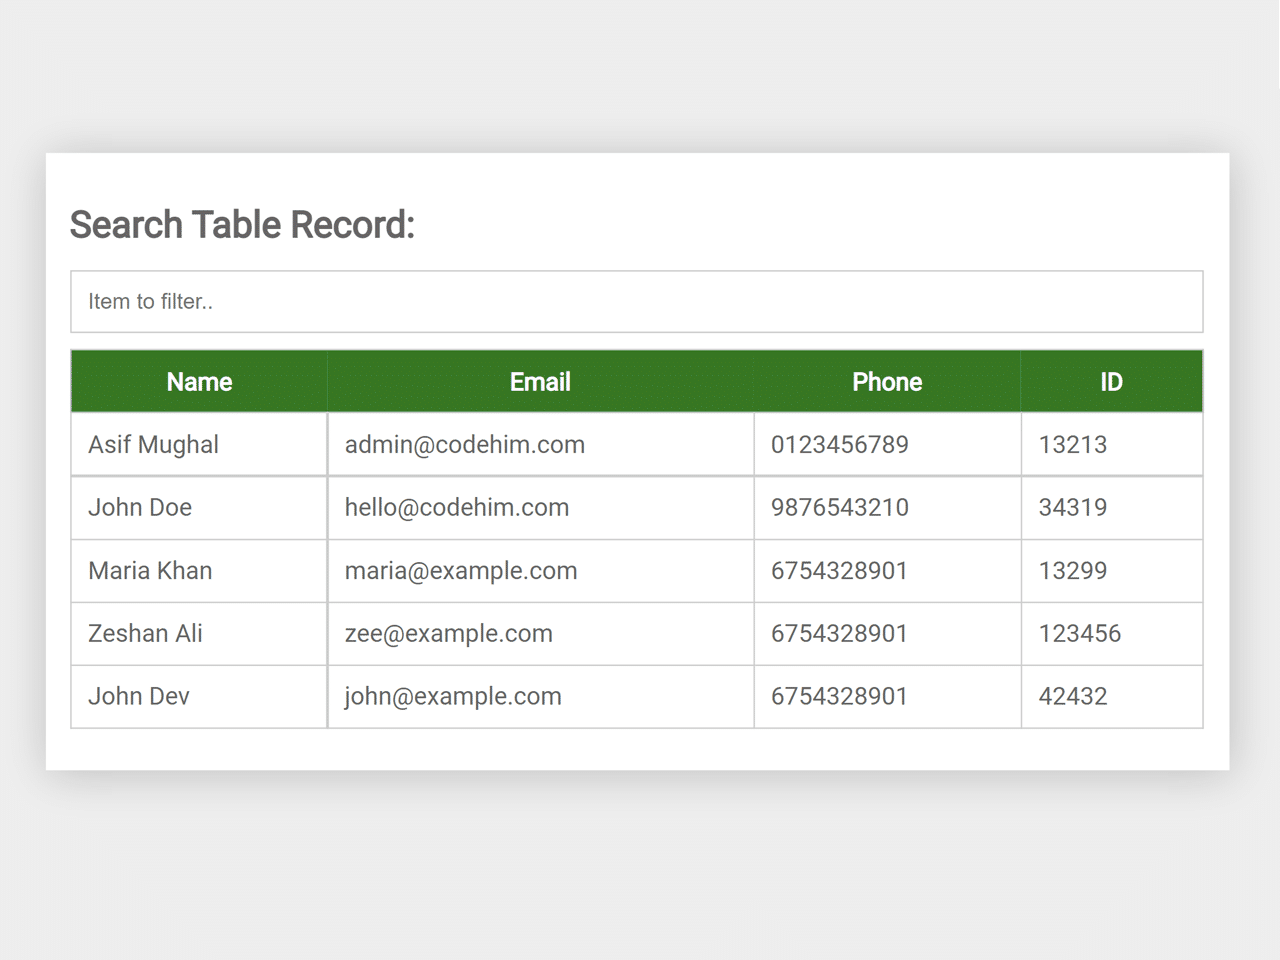Click the email zee@example.com
Viewport: 1280px width, 960px height.
coord(448,633)
